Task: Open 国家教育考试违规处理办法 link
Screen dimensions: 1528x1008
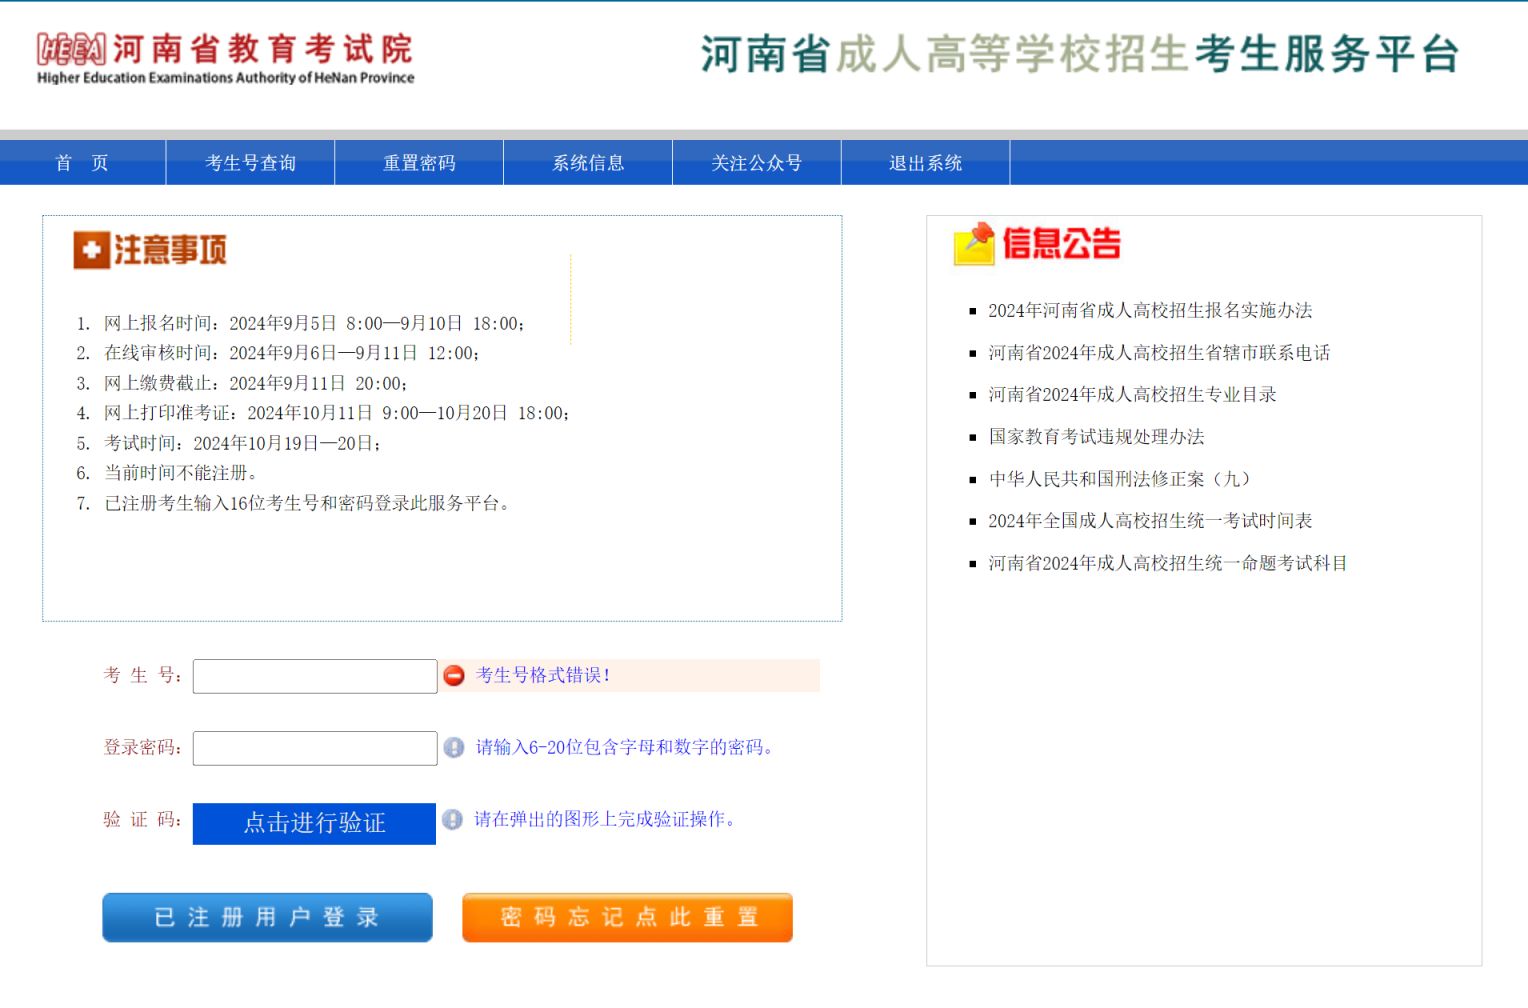Action: coord(1096,437)
